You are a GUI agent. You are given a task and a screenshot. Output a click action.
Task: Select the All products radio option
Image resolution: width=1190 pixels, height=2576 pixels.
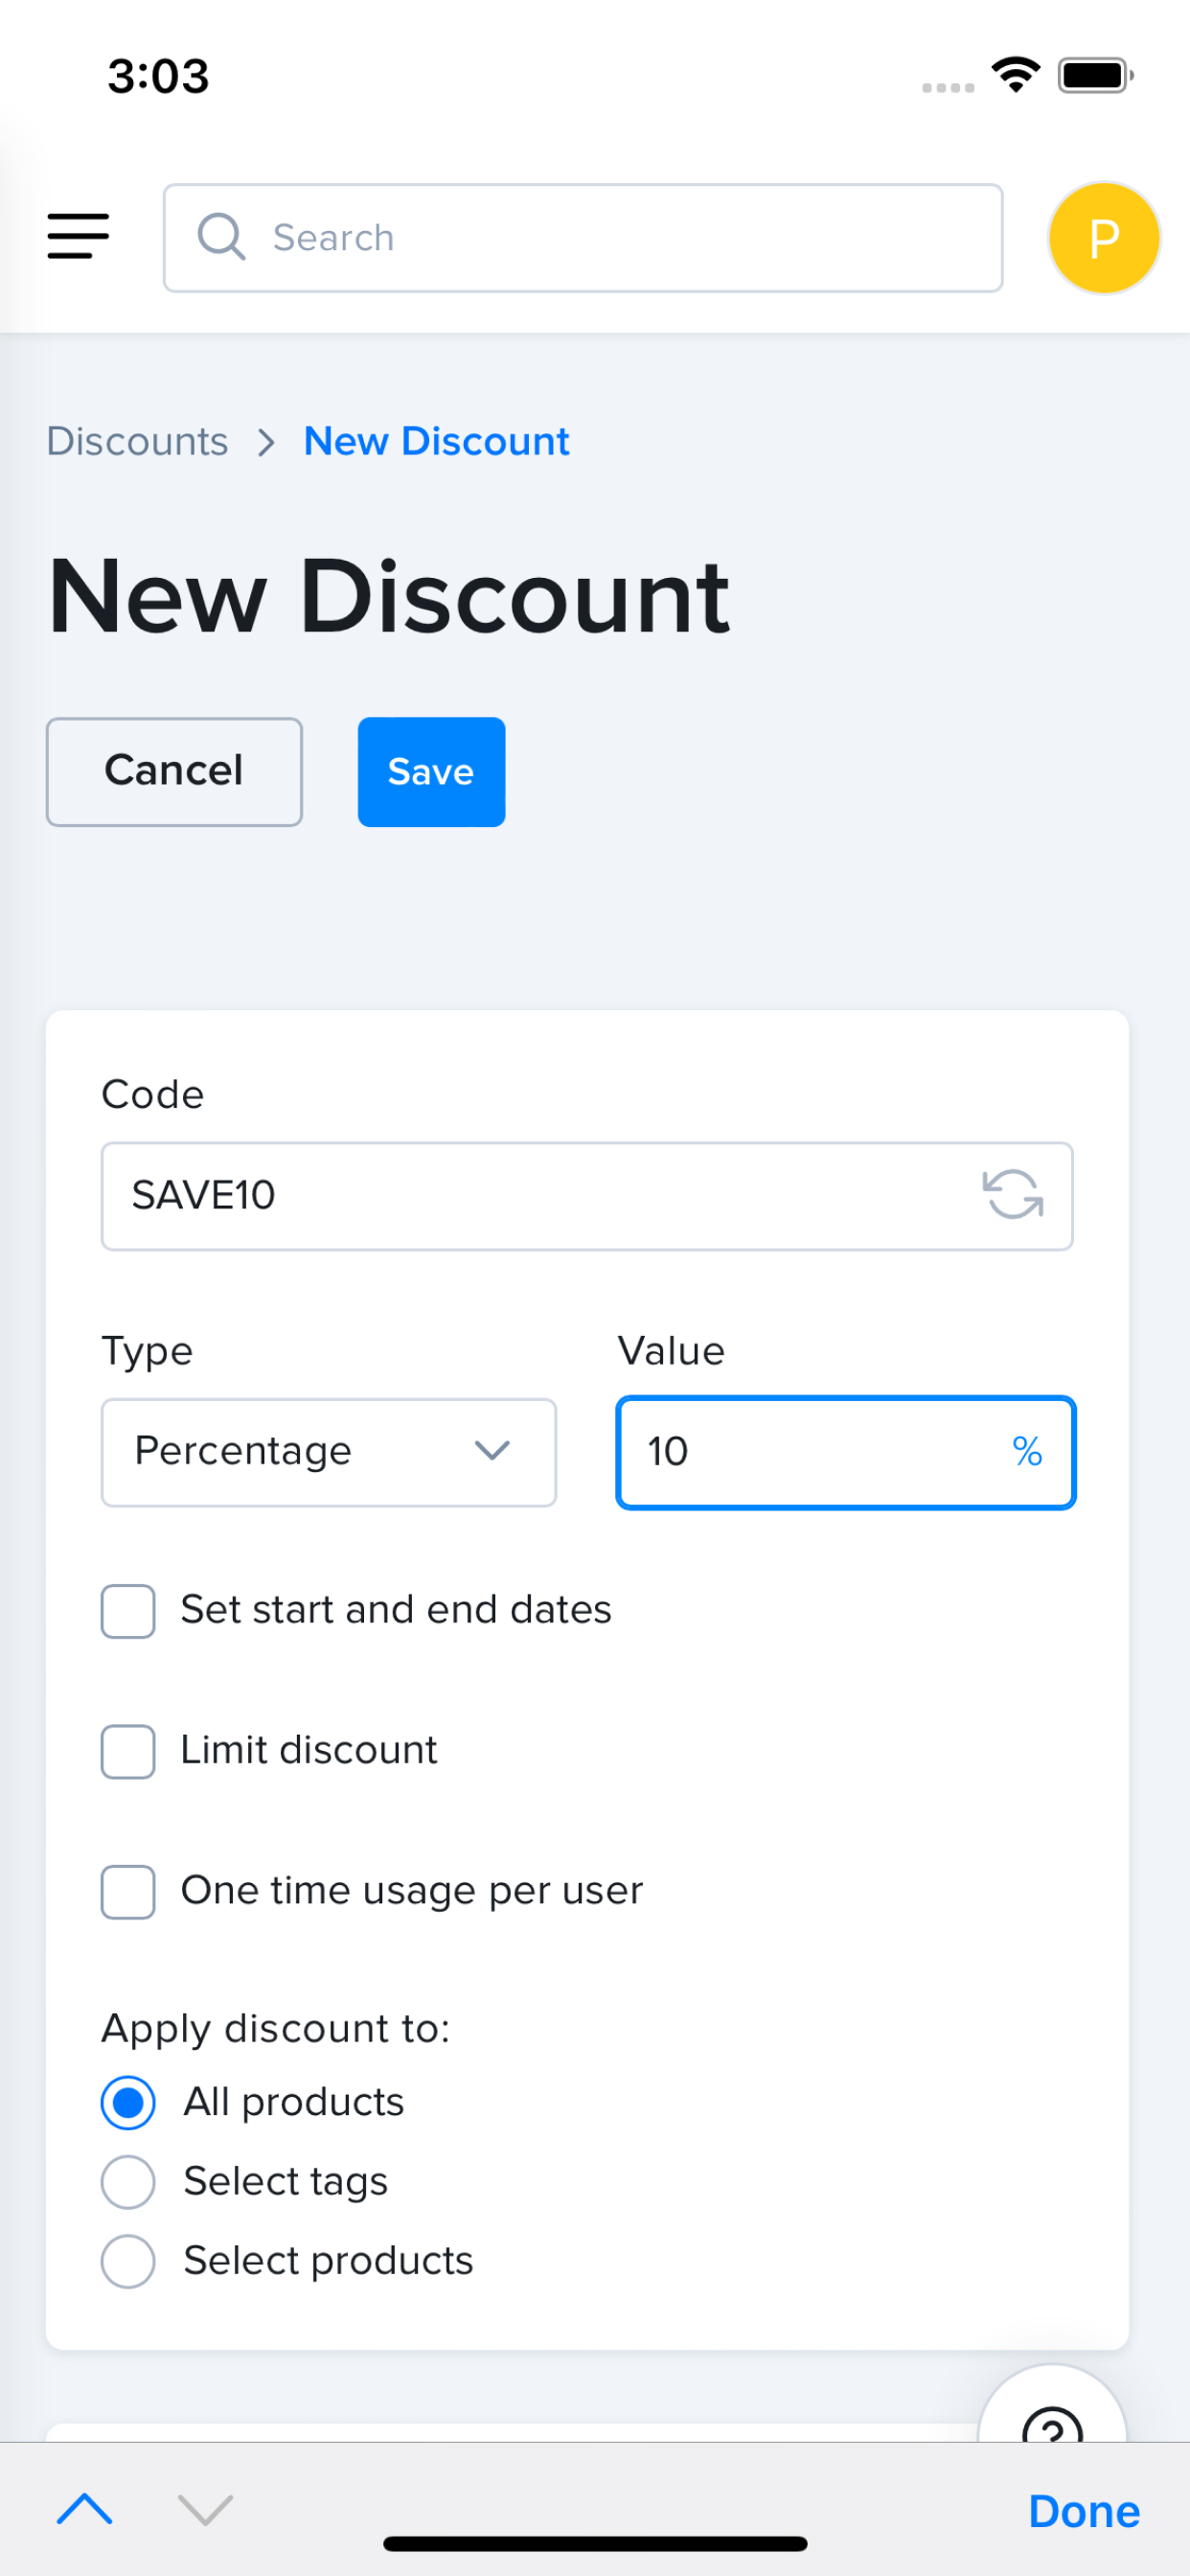(x=128, y=2102)
